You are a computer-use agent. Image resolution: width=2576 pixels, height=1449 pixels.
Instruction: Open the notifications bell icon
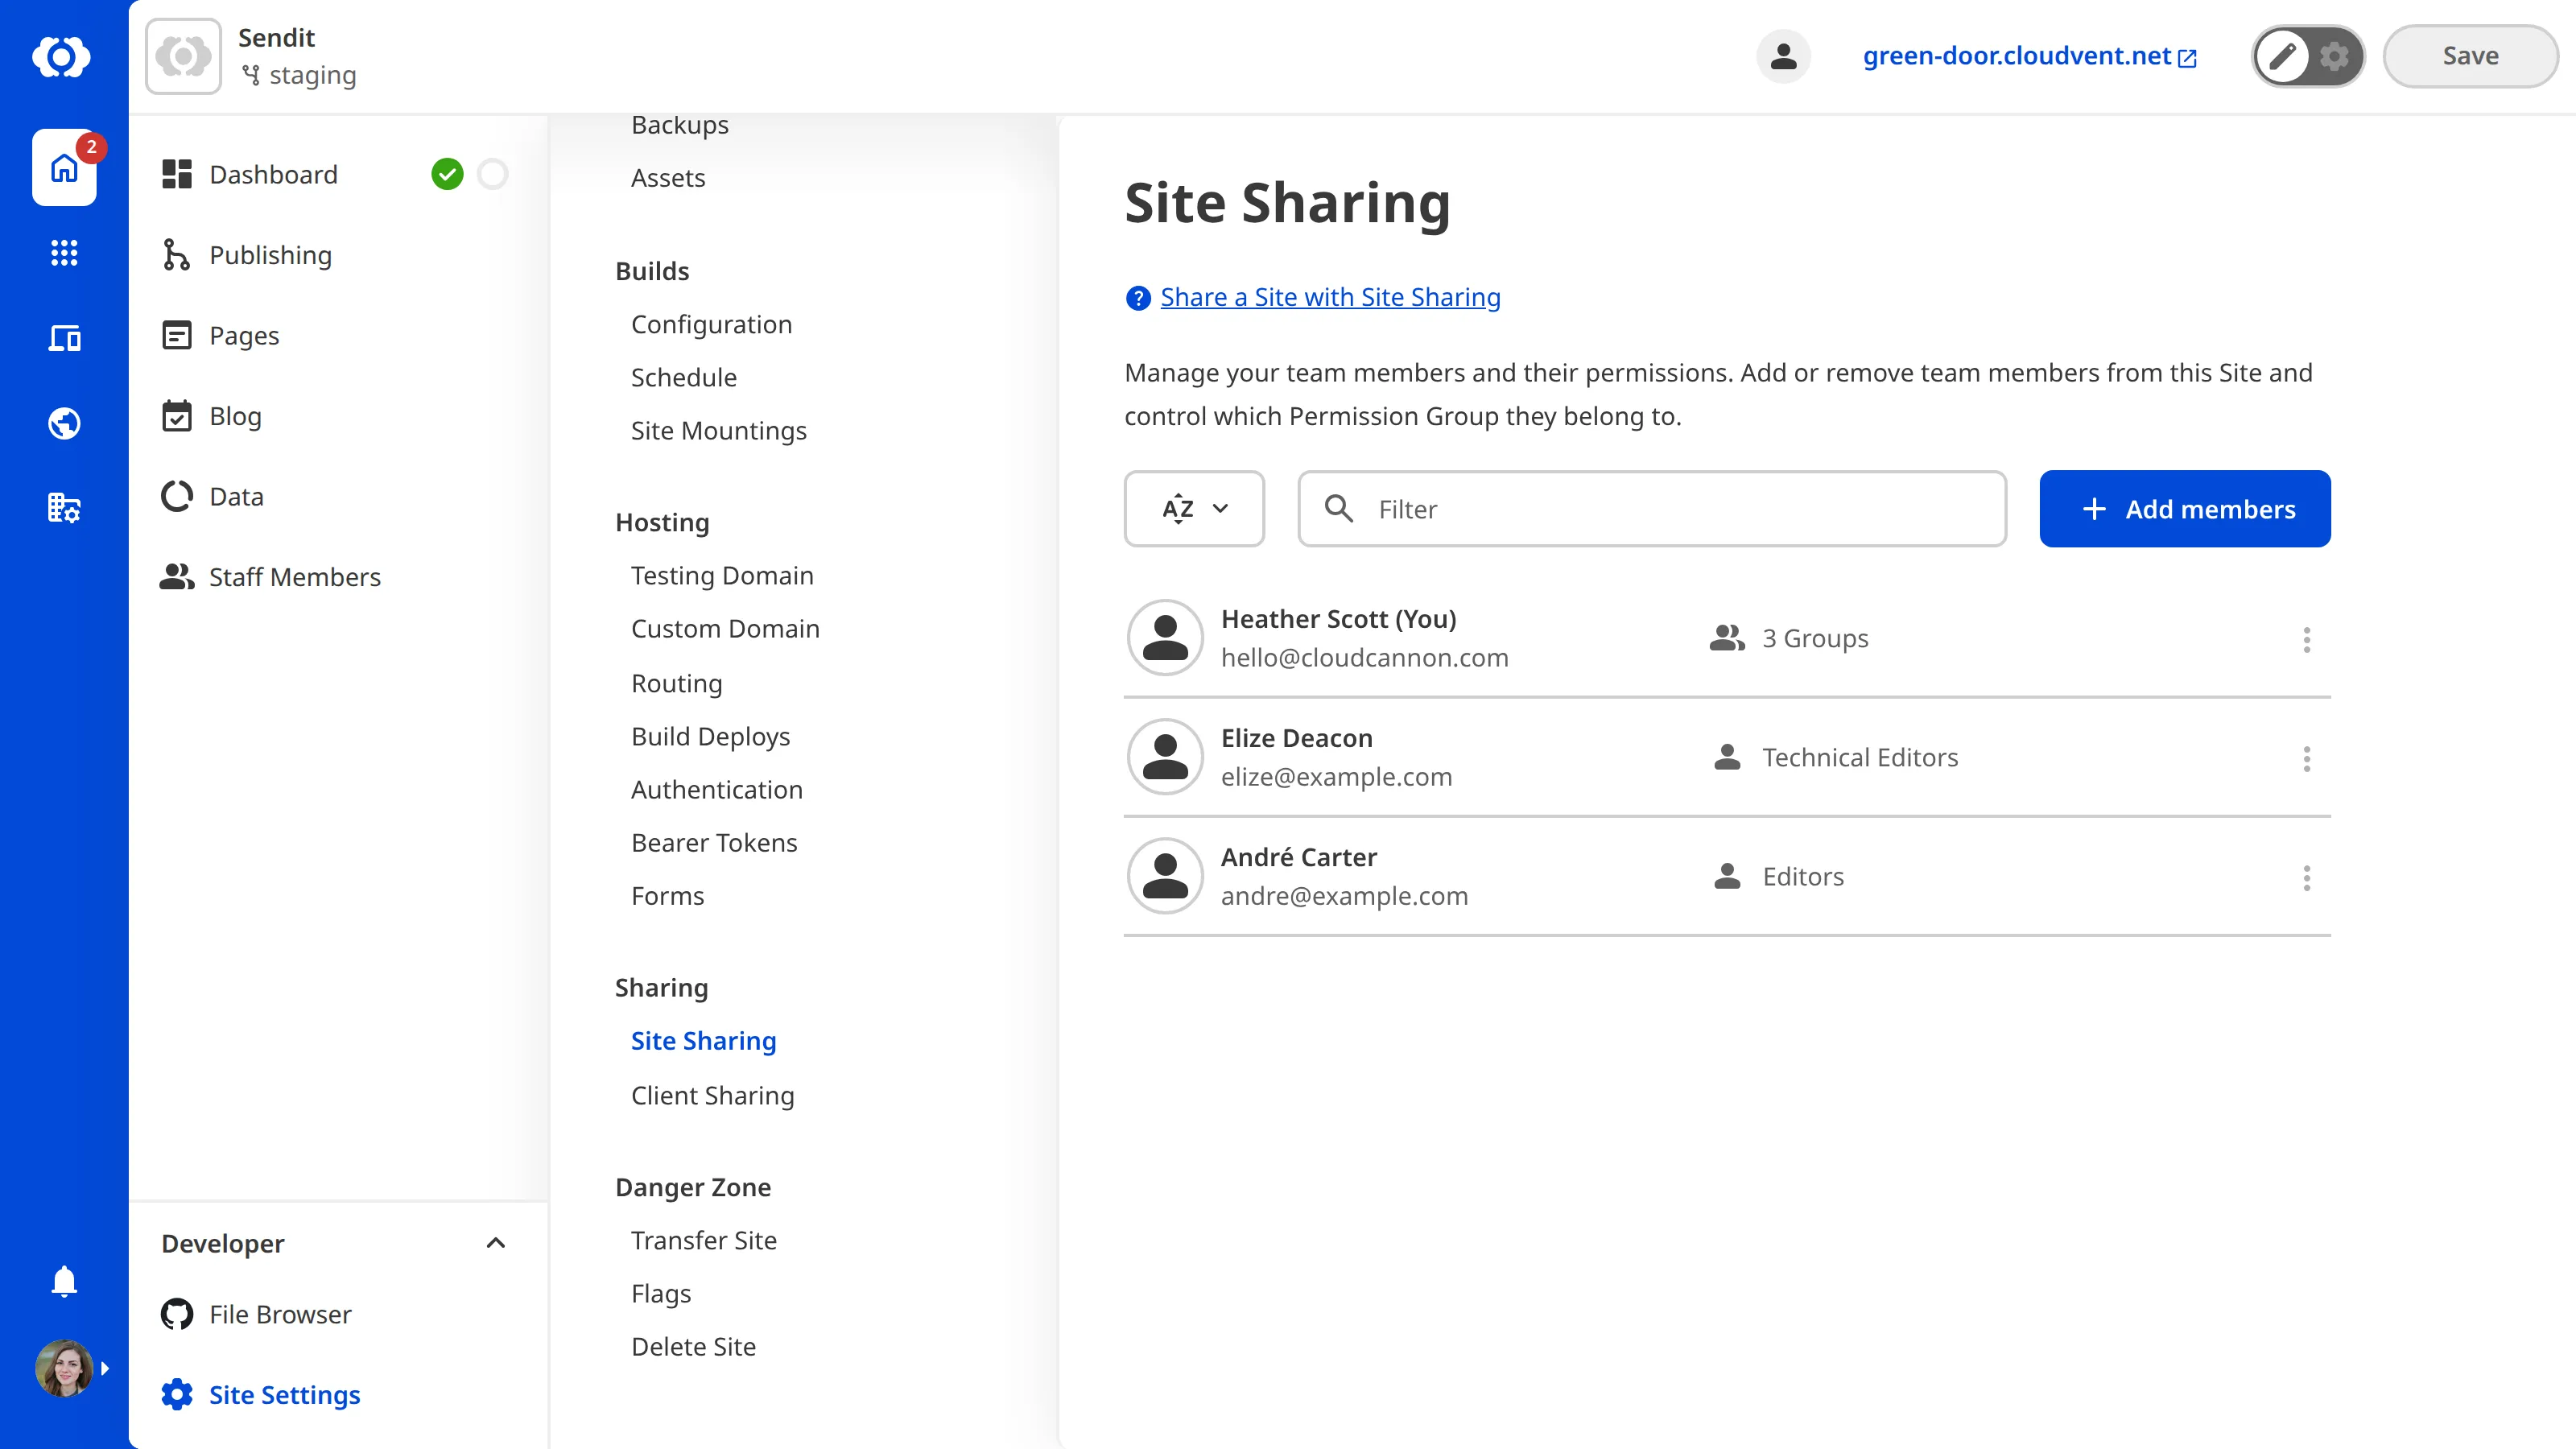click(x=63, y=1281)
